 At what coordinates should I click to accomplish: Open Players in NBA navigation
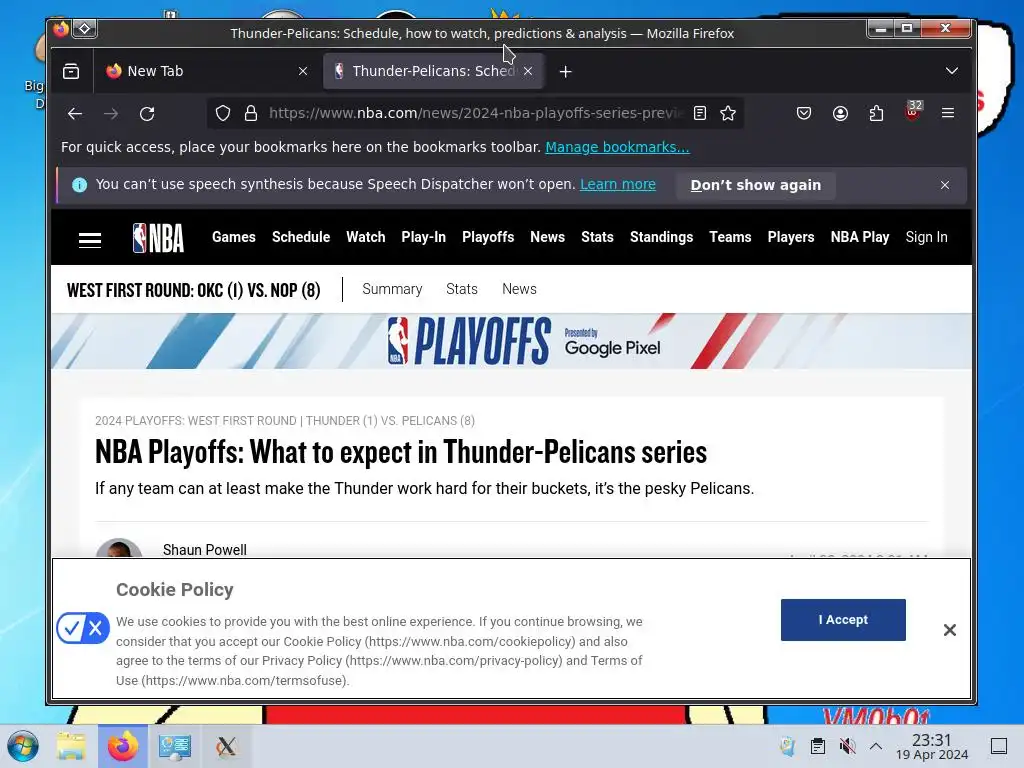click(790, 237)
